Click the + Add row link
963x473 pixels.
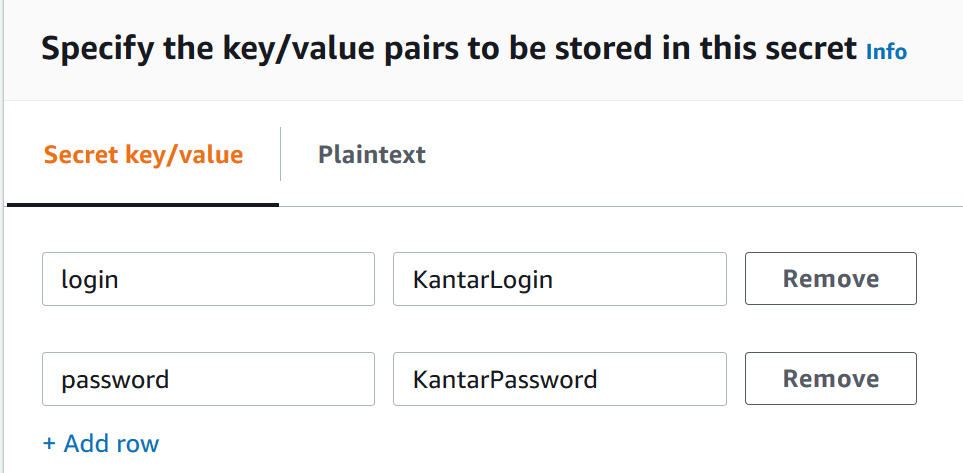click(x=101, y=443)
